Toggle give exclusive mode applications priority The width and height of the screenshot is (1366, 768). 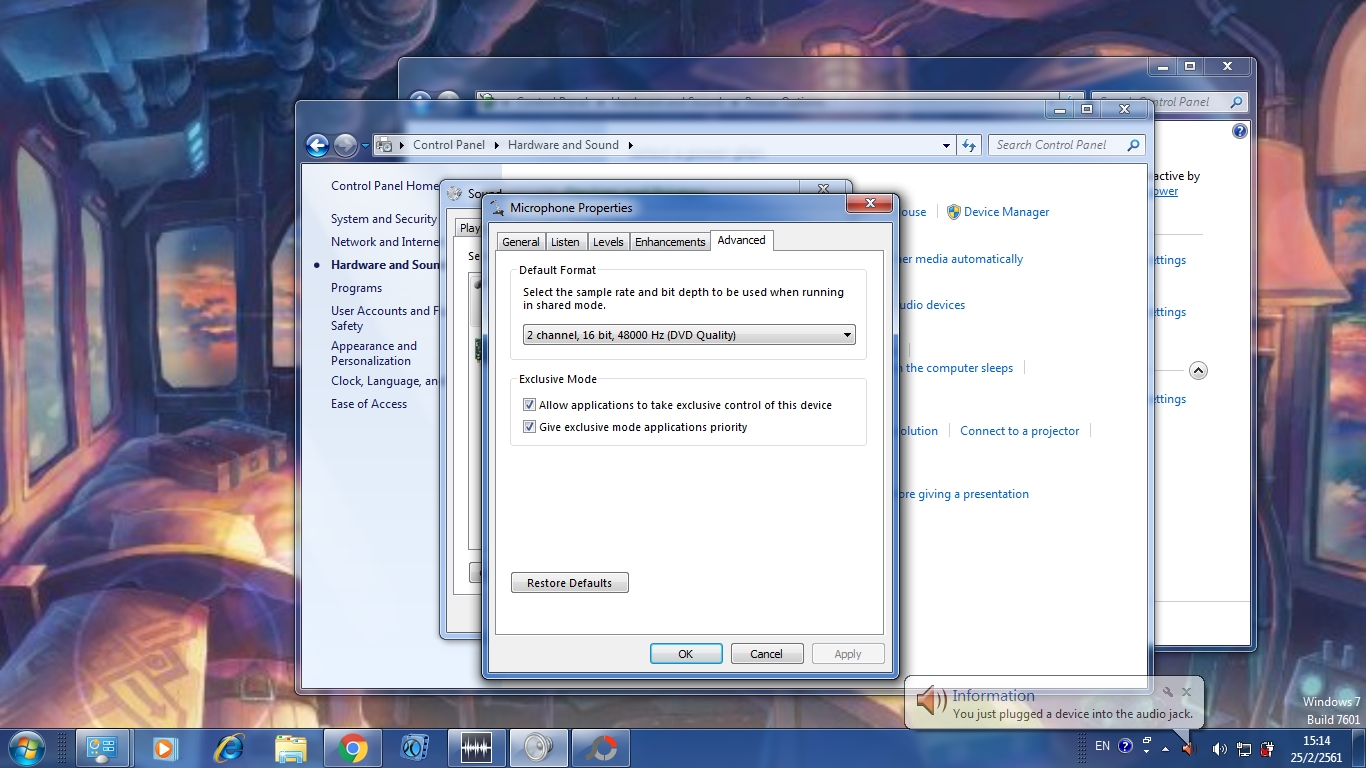(529, 427)
